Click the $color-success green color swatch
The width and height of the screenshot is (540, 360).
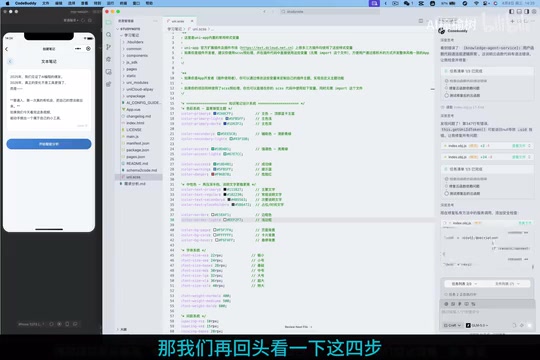tap(215, 164)
